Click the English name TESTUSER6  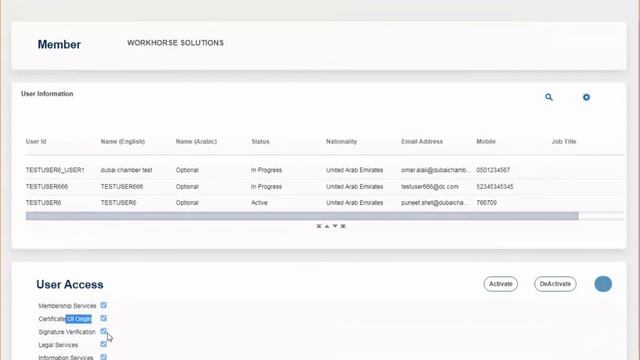[118, 203]
